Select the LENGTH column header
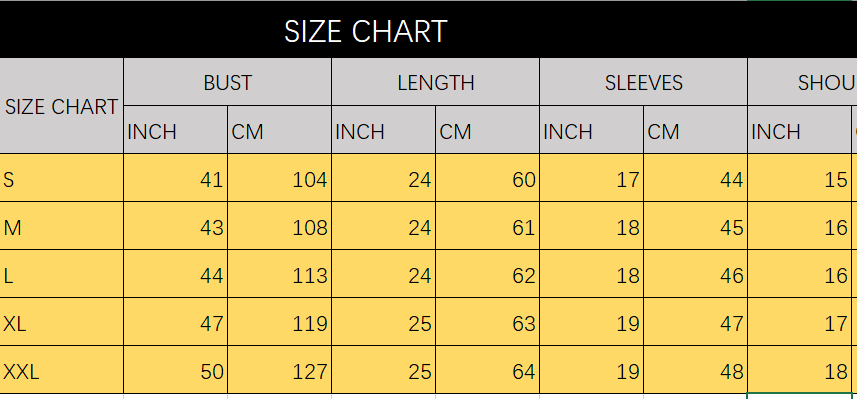The height and width of the screenshot is (399, 857). pyautogui.click(x=436, y=82)
